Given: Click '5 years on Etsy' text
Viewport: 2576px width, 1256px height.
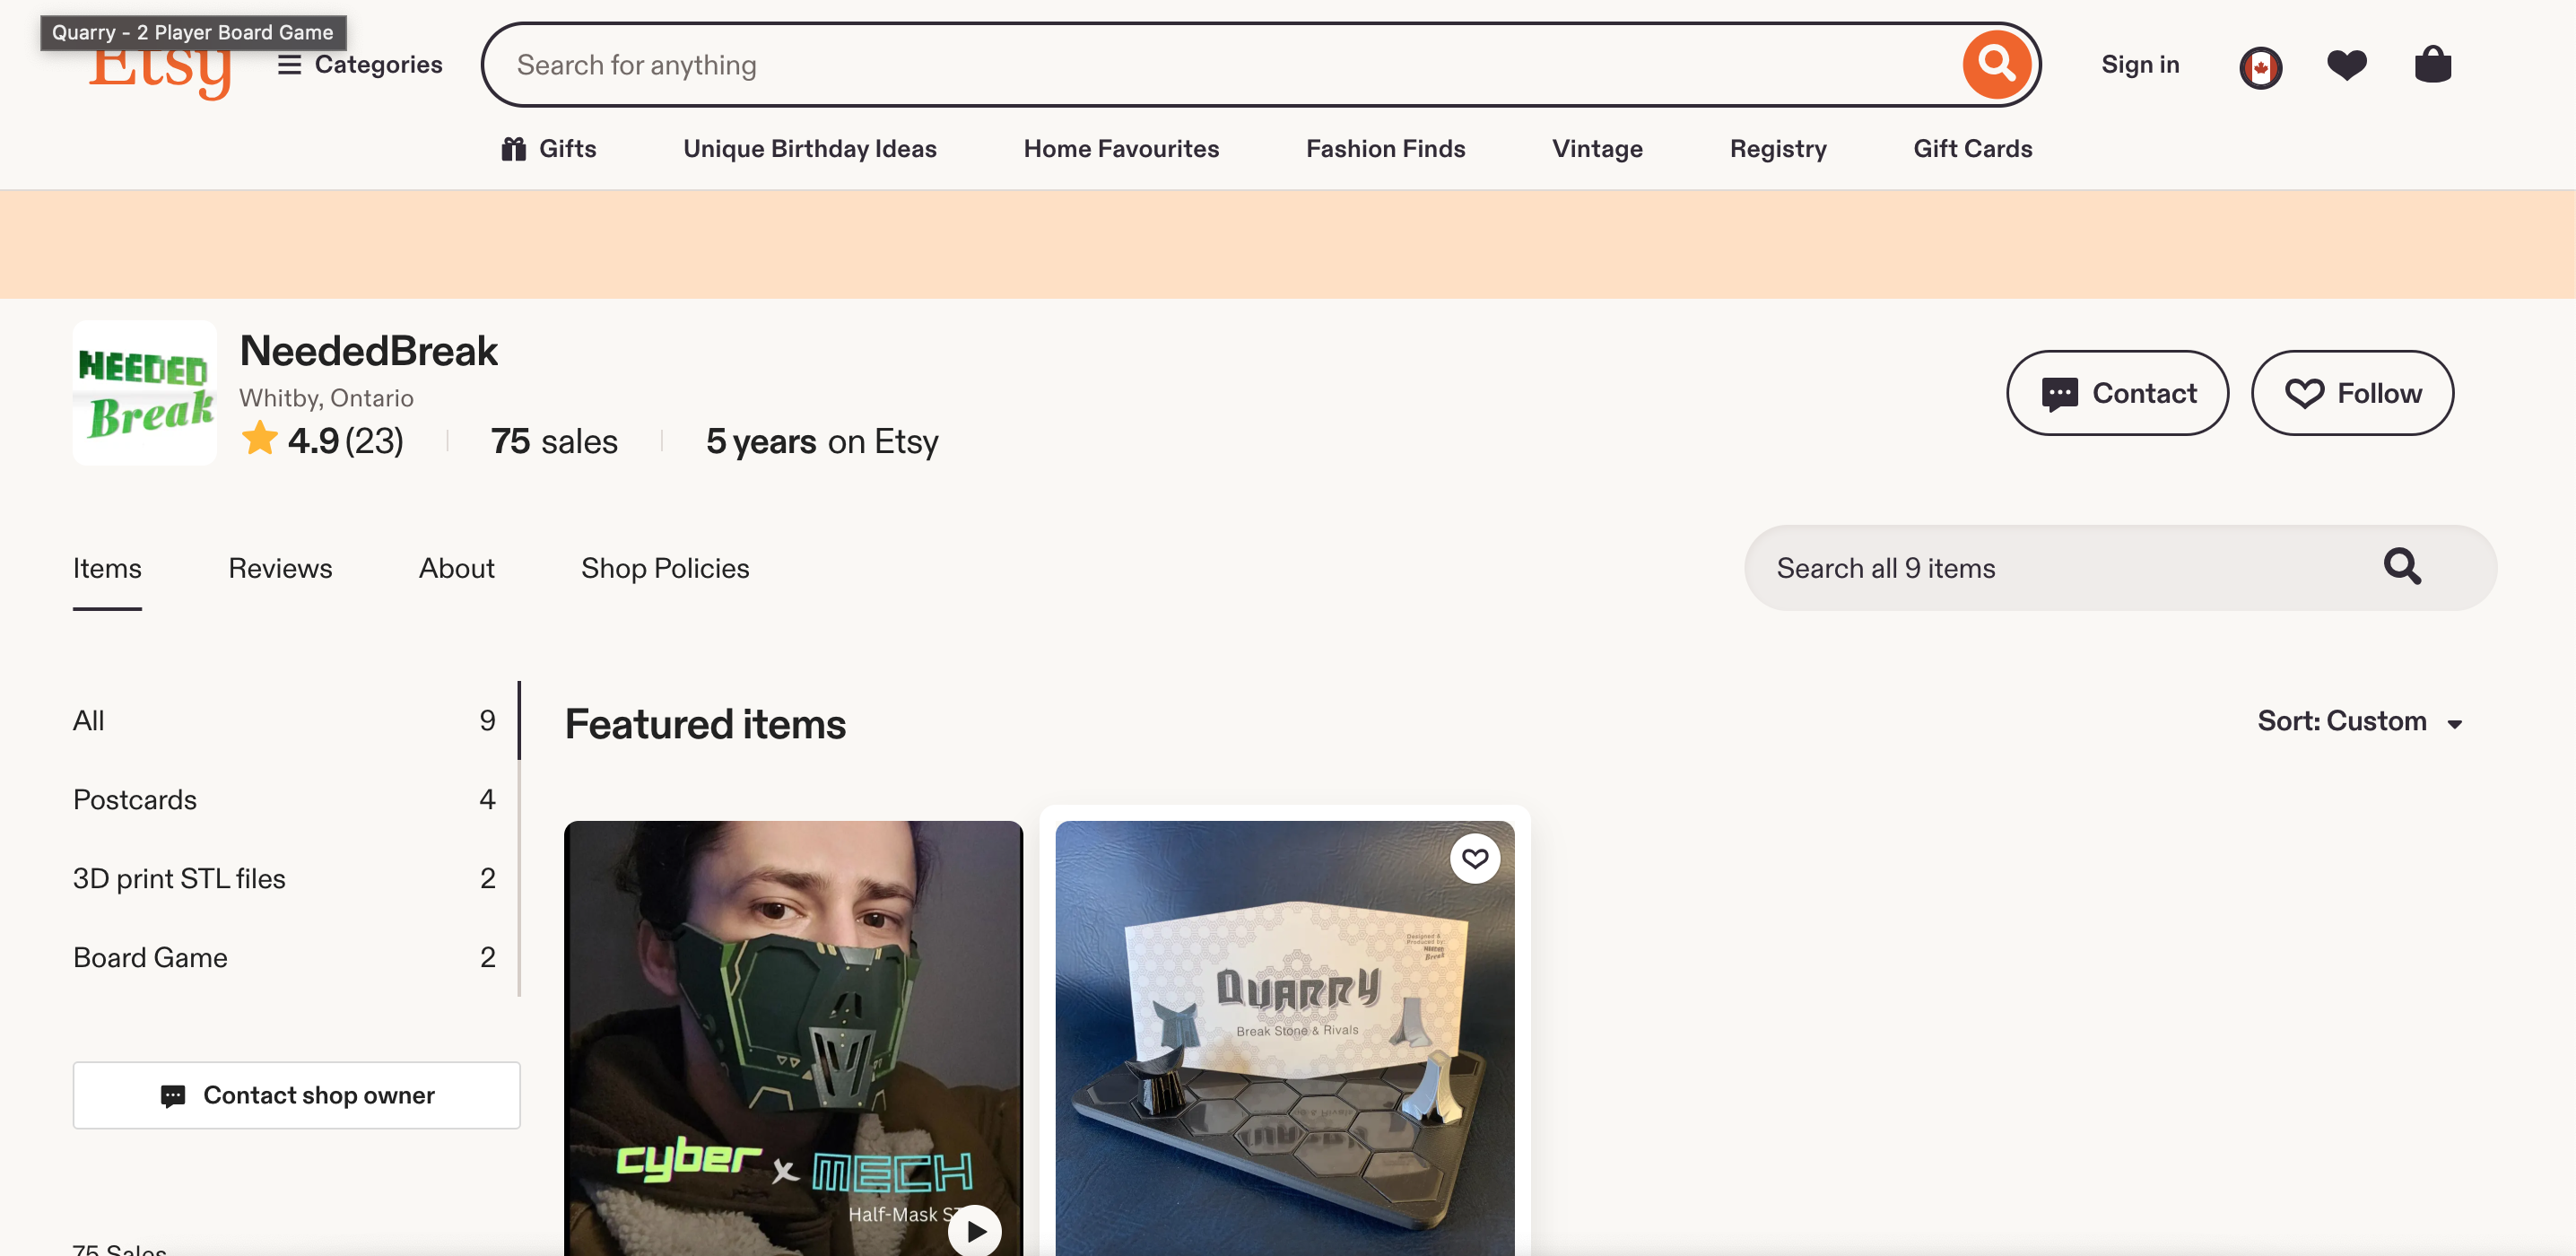Looking at the screenshot, I should (822, 441).
